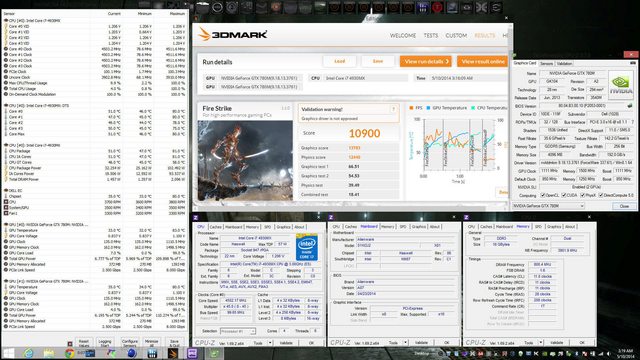Click the NVIDIA logo in GPU-Z

click(621, 84)
